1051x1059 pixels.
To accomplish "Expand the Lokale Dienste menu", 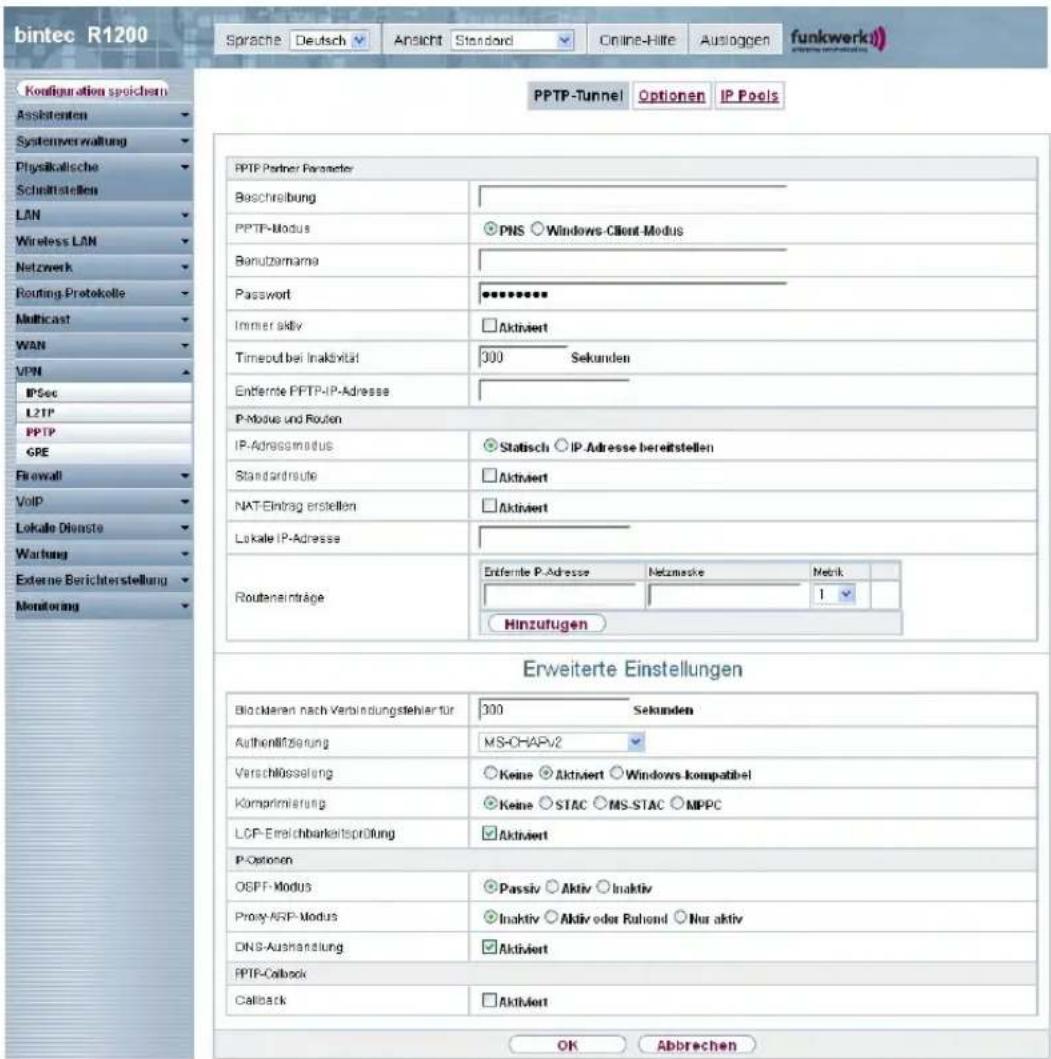I will [x=101, y=528].
